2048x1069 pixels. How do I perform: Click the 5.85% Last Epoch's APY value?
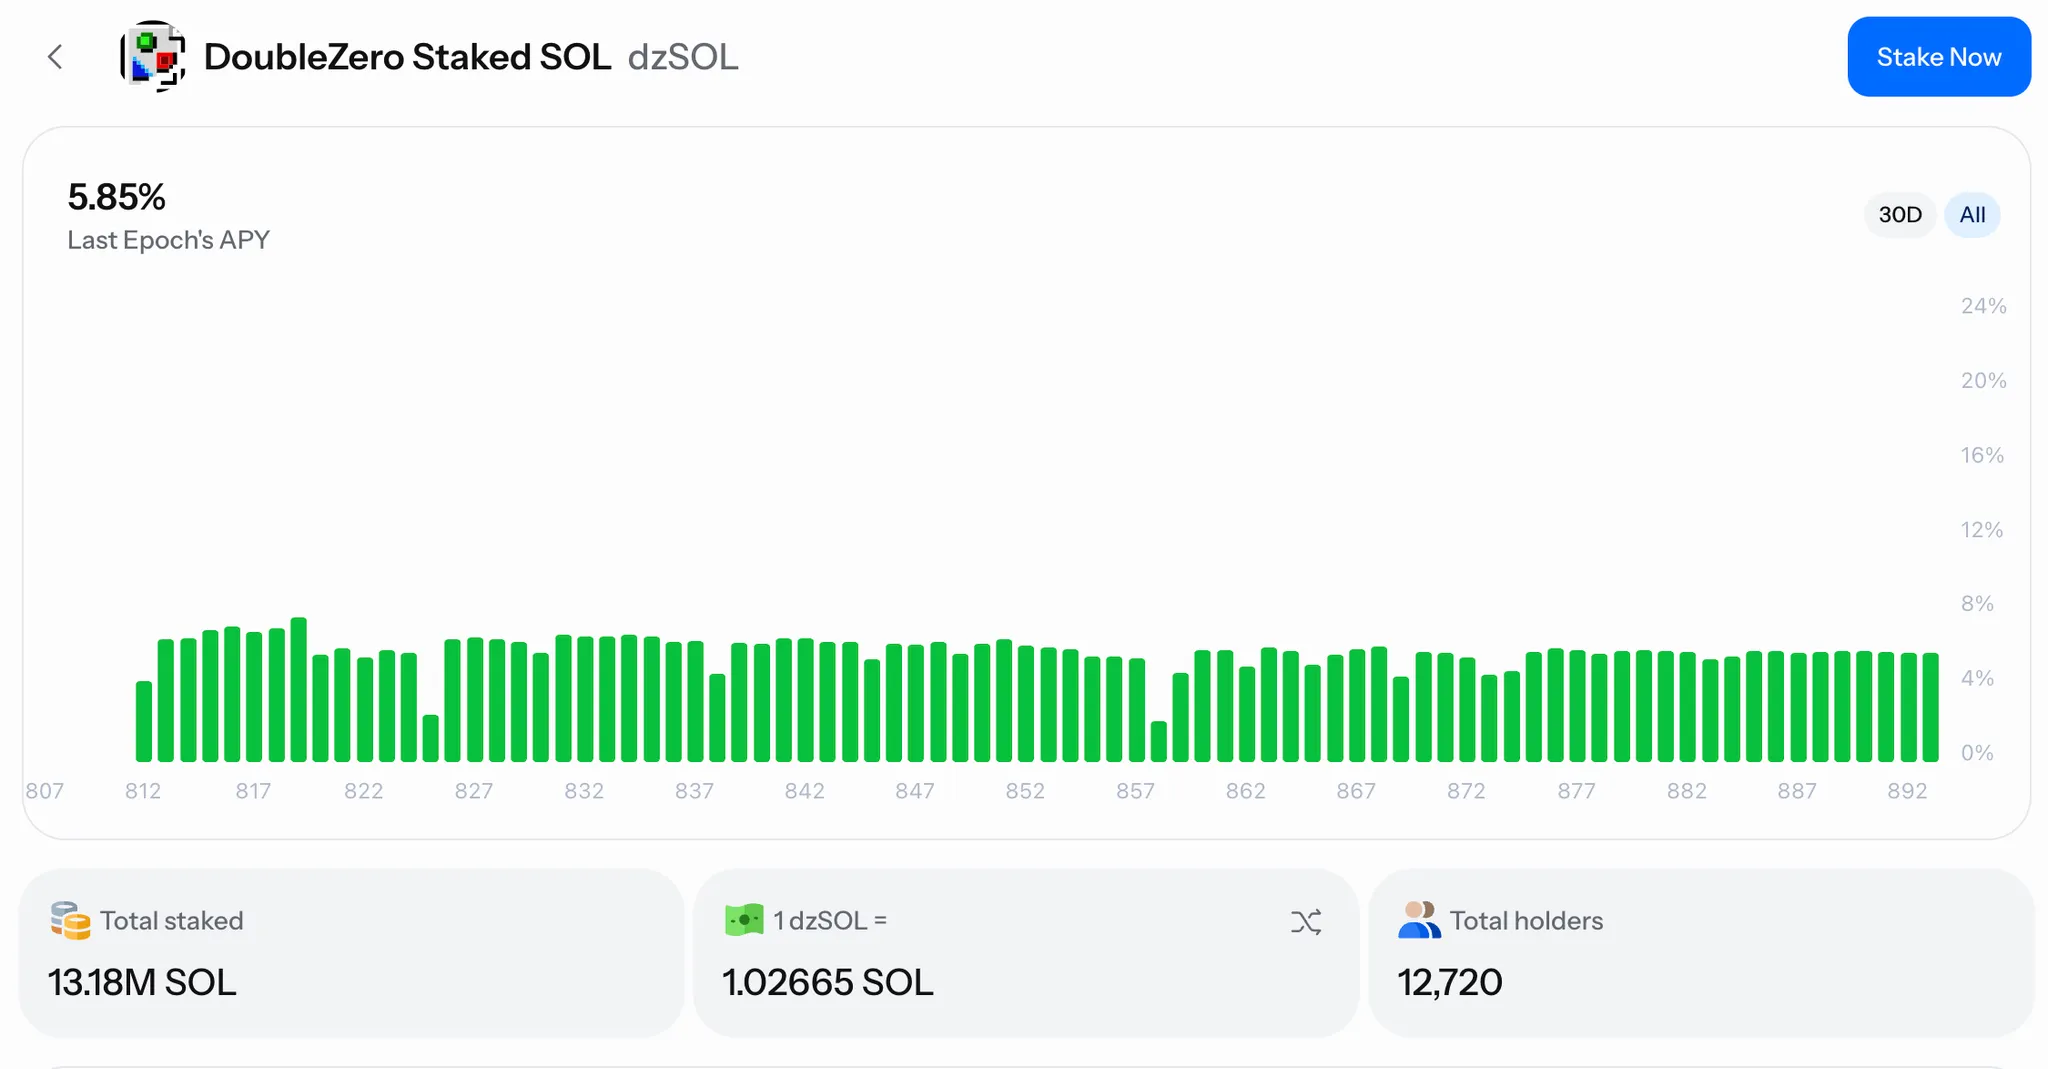pos(117,197)
